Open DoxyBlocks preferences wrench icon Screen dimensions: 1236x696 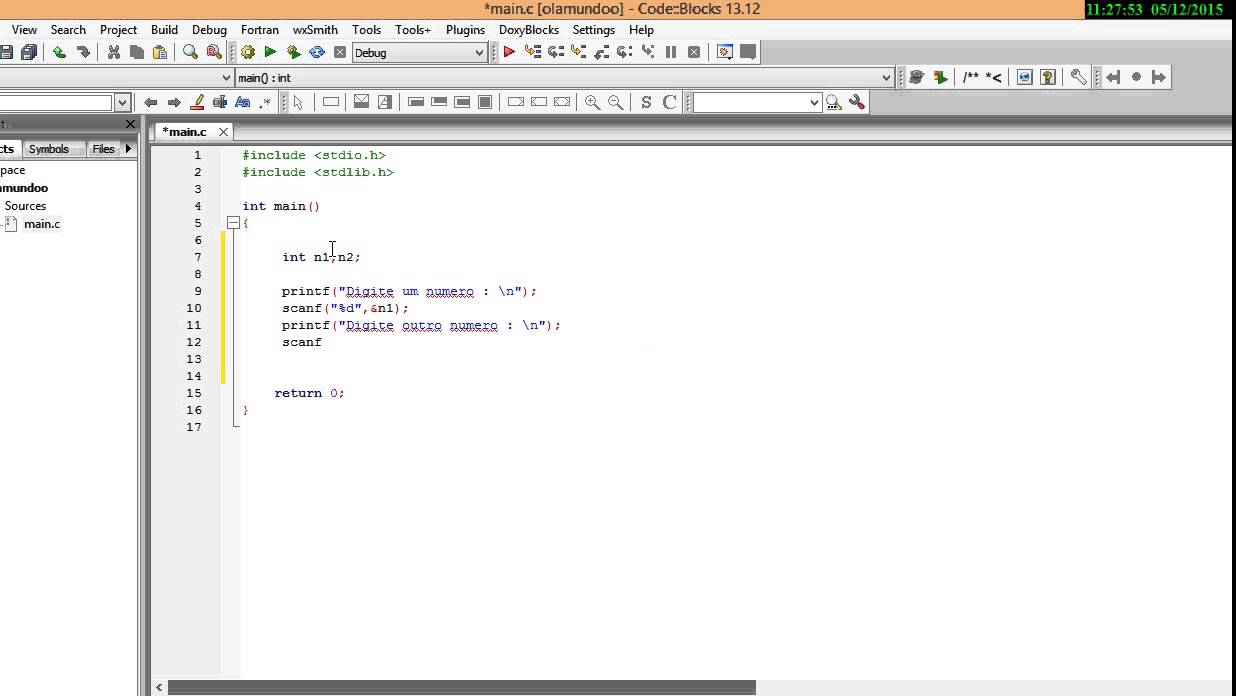(1079, 77)
